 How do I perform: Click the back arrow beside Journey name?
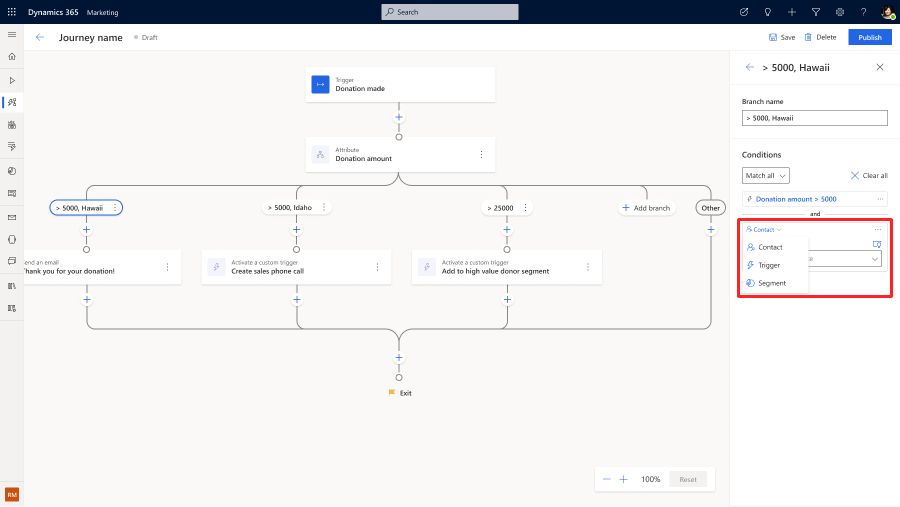point(40,37)
